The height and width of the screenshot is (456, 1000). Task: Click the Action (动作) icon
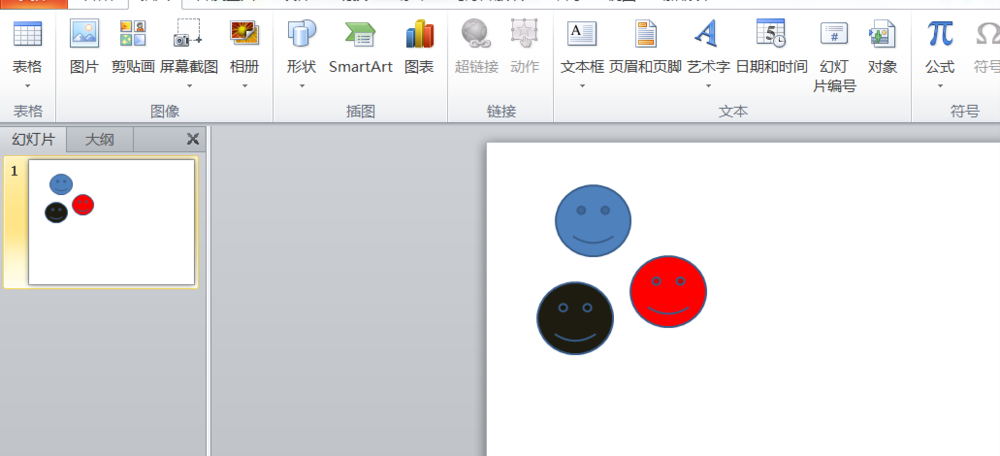(x=524, y=33)
